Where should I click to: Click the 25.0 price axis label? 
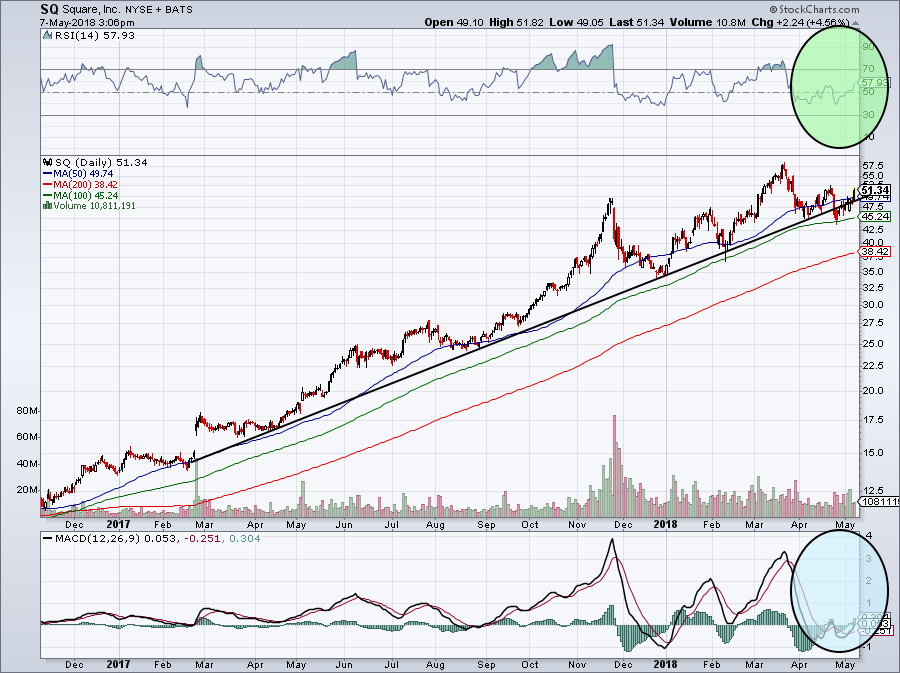point(872,344)
